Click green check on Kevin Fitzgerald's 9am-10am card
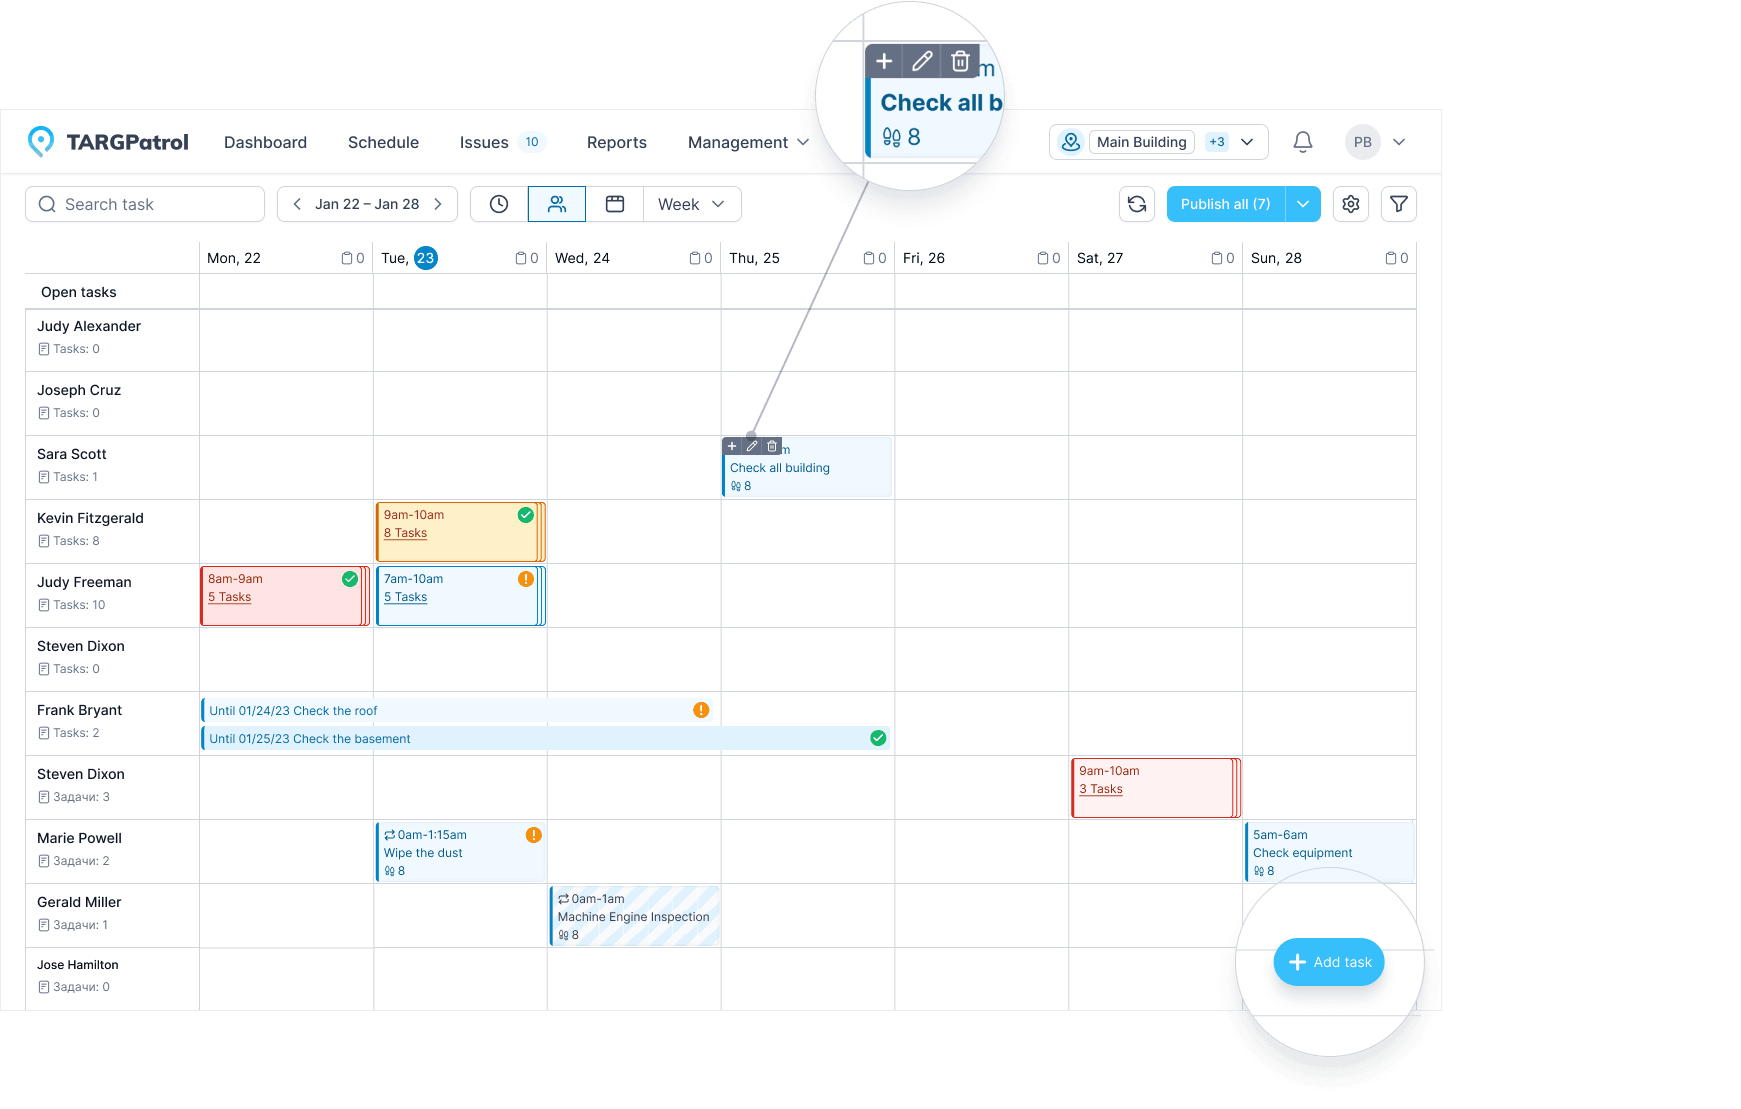 click(x=525, y=515)
